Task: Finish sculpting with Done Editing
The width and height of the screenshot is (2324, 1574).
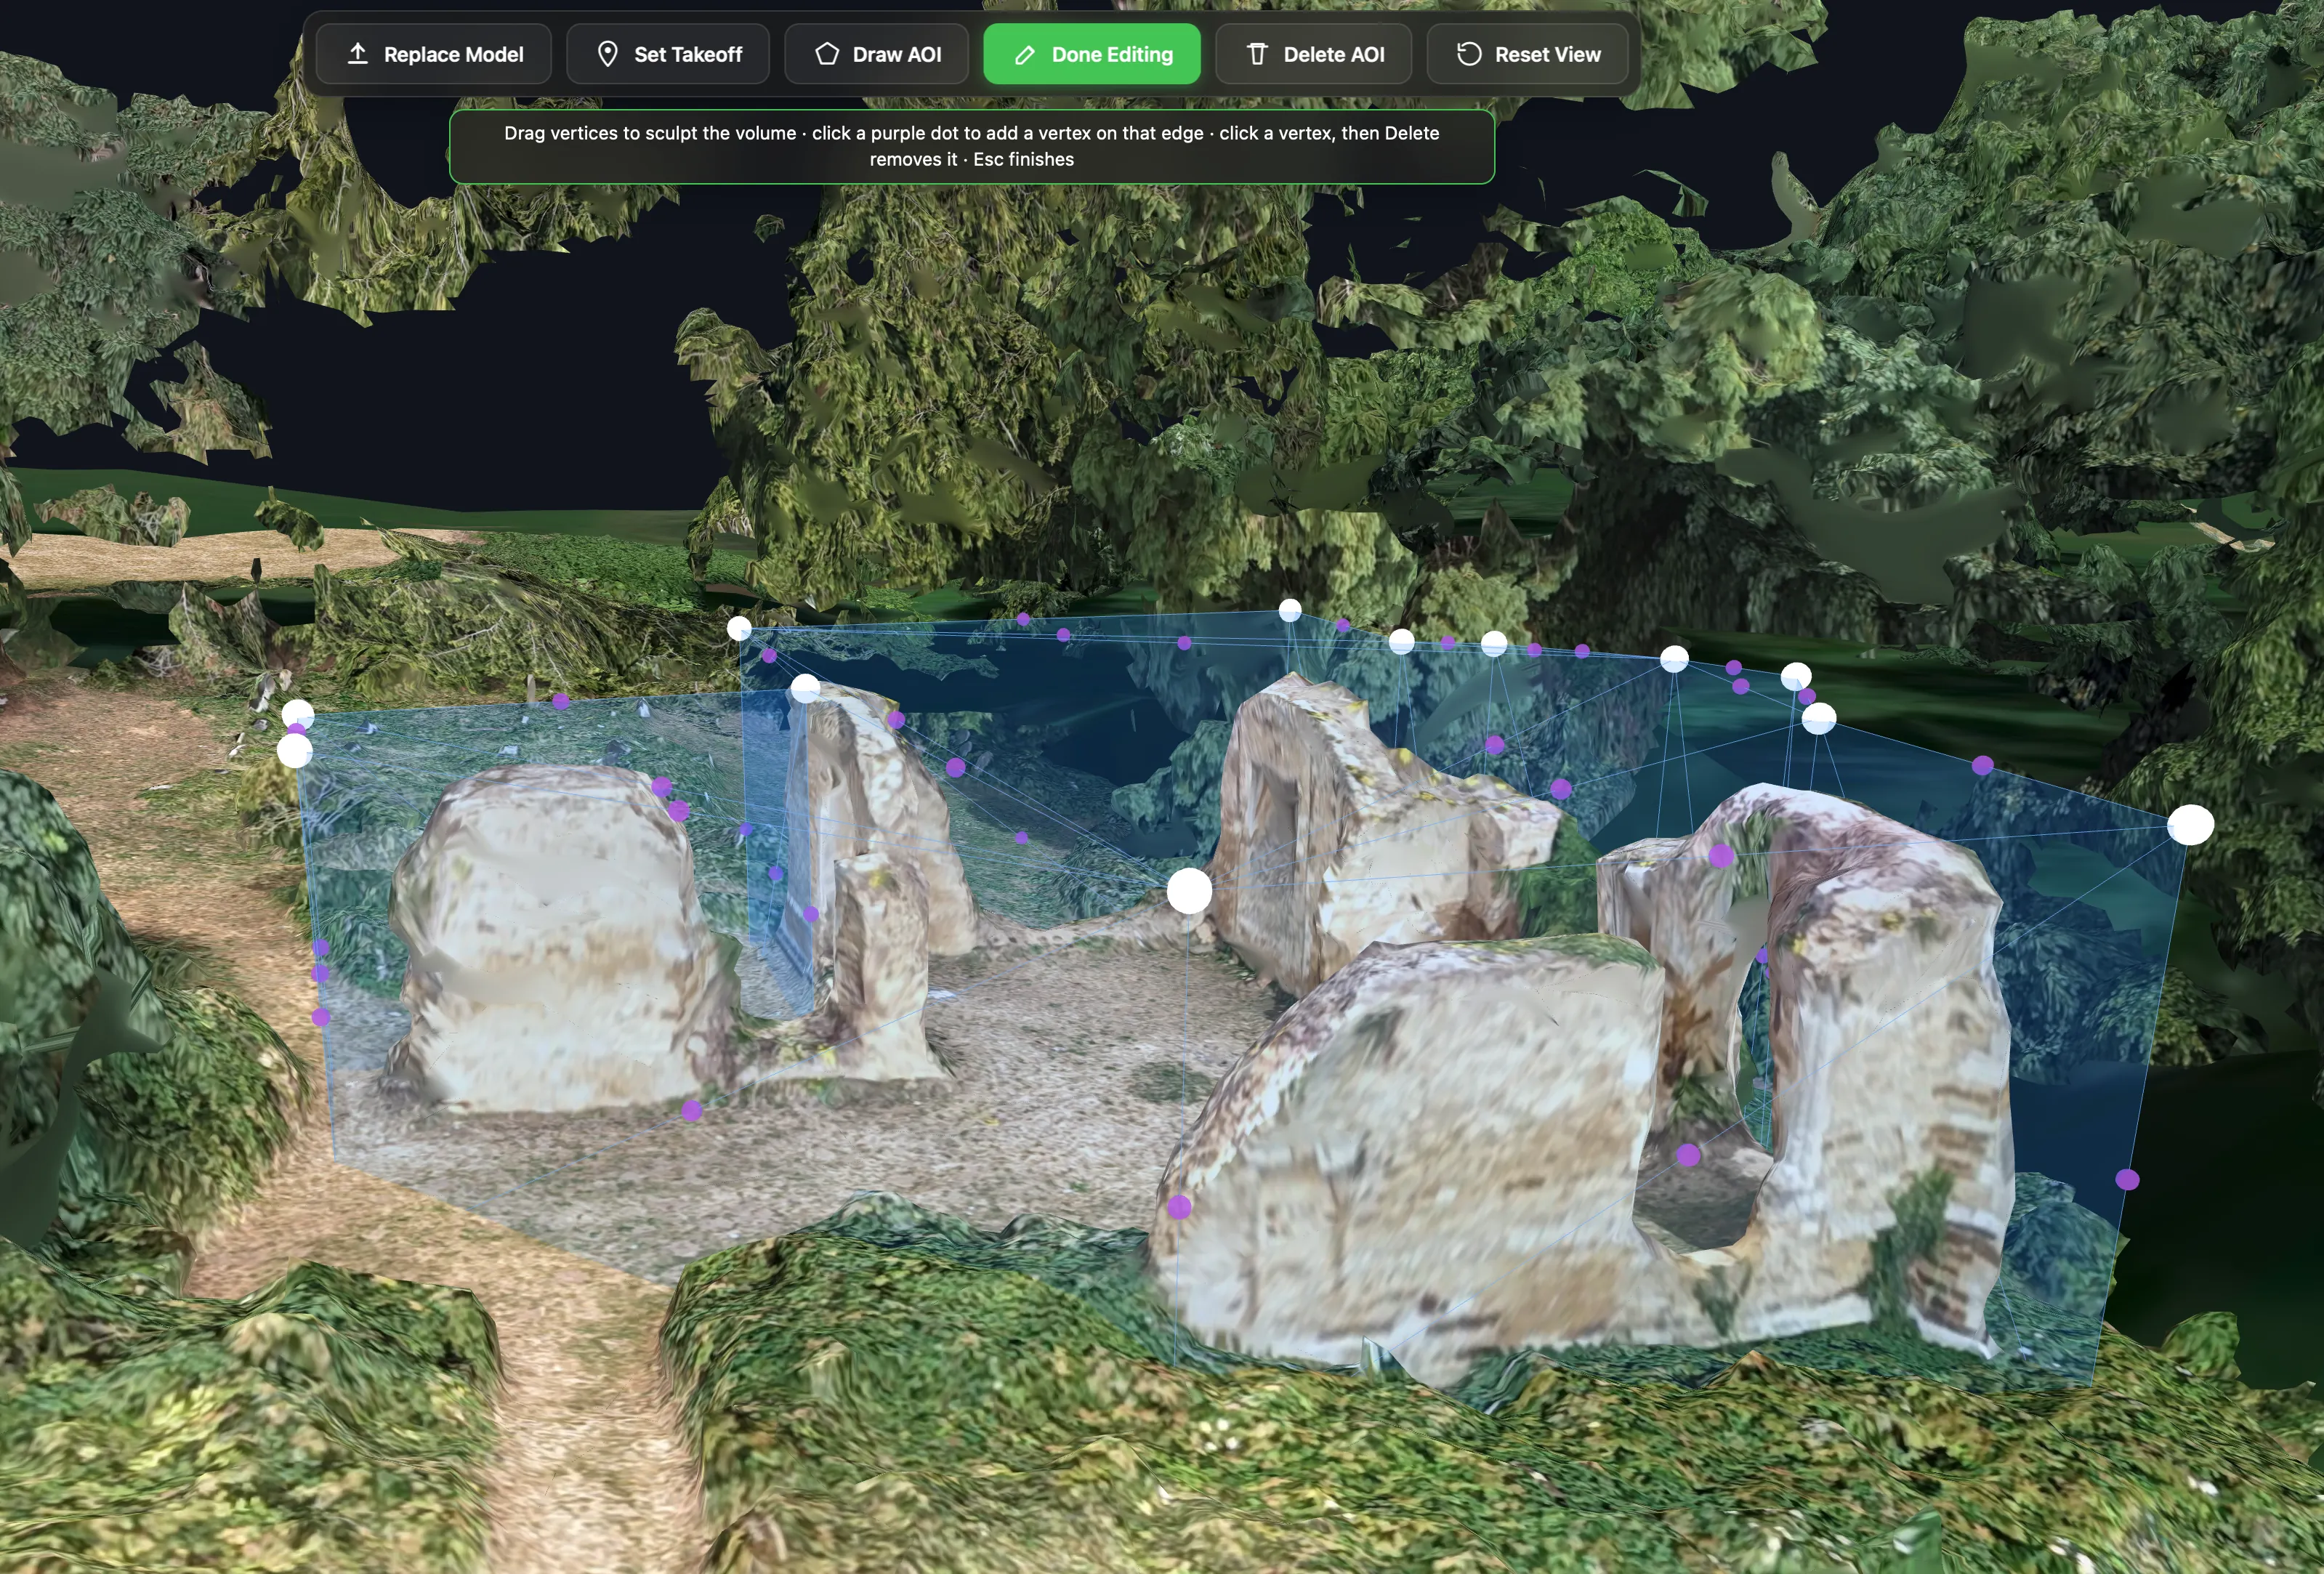Action: [1092, 54]
